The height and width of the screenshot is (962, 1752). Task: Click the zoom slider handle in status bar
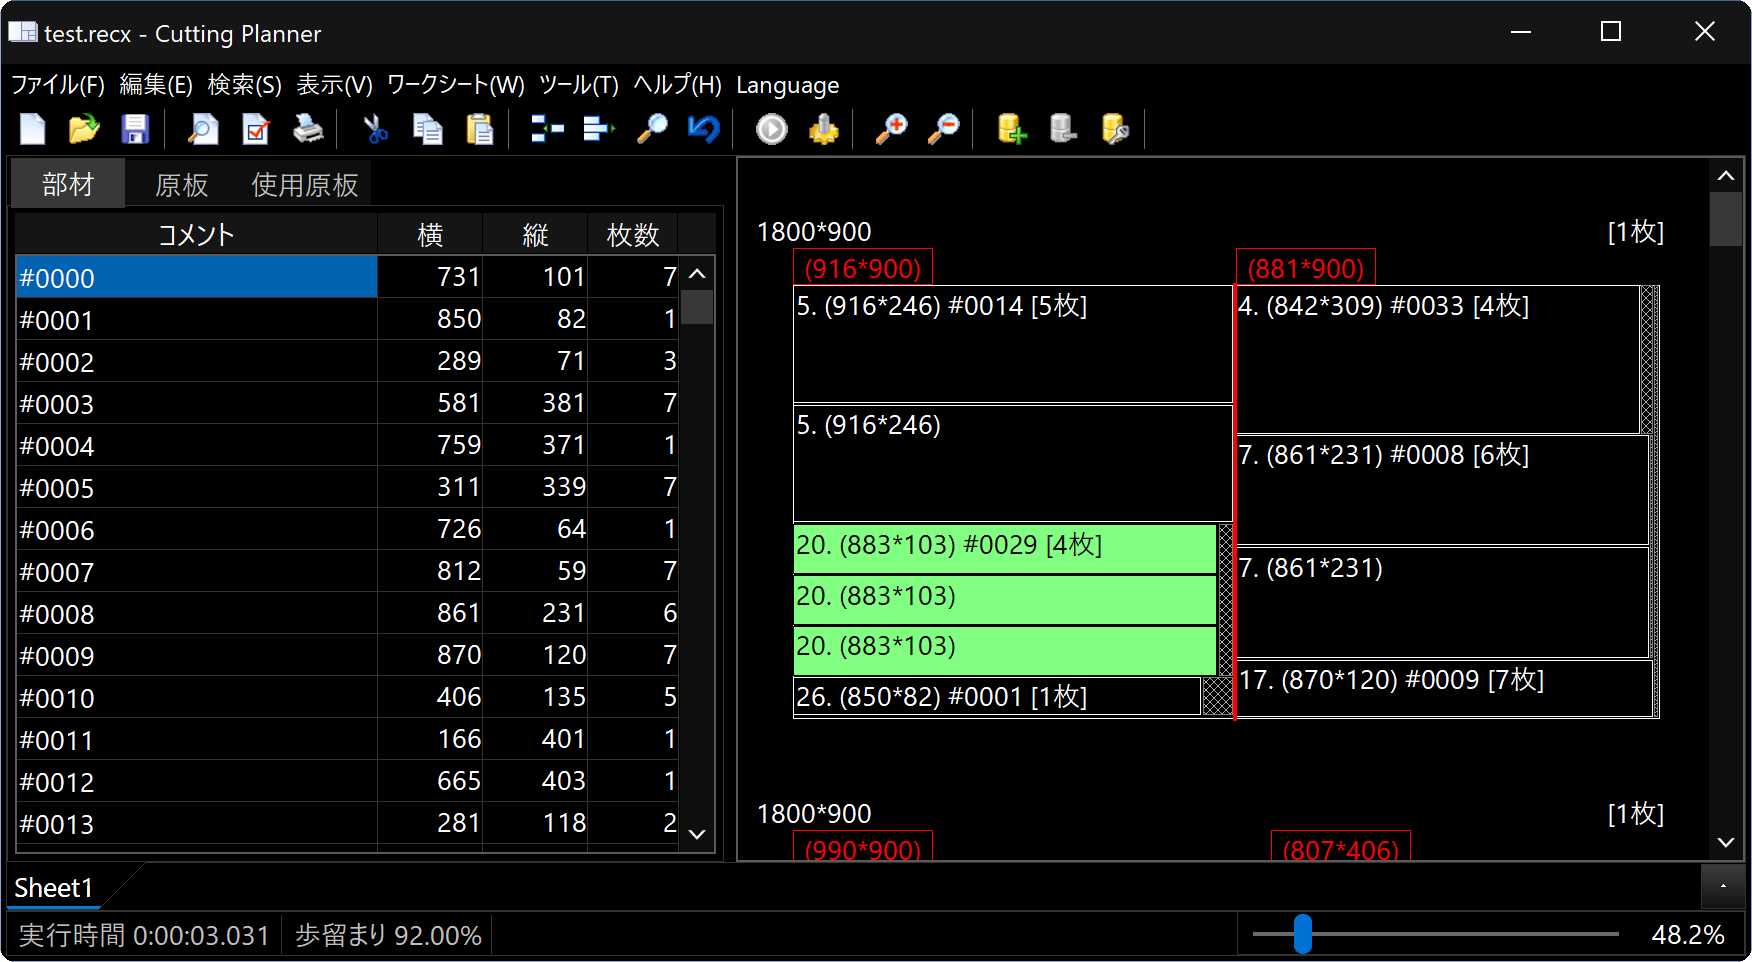1302,934
